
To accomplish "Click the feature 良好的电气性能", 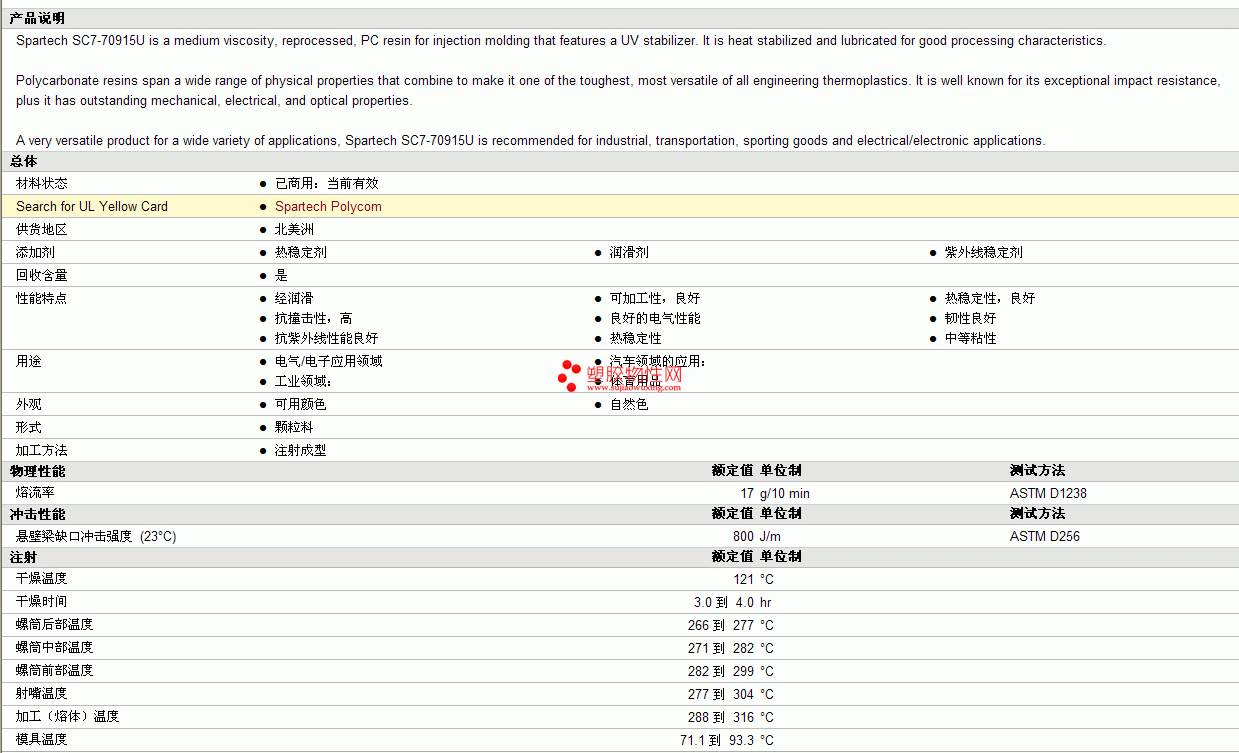I will click(655, 318).
